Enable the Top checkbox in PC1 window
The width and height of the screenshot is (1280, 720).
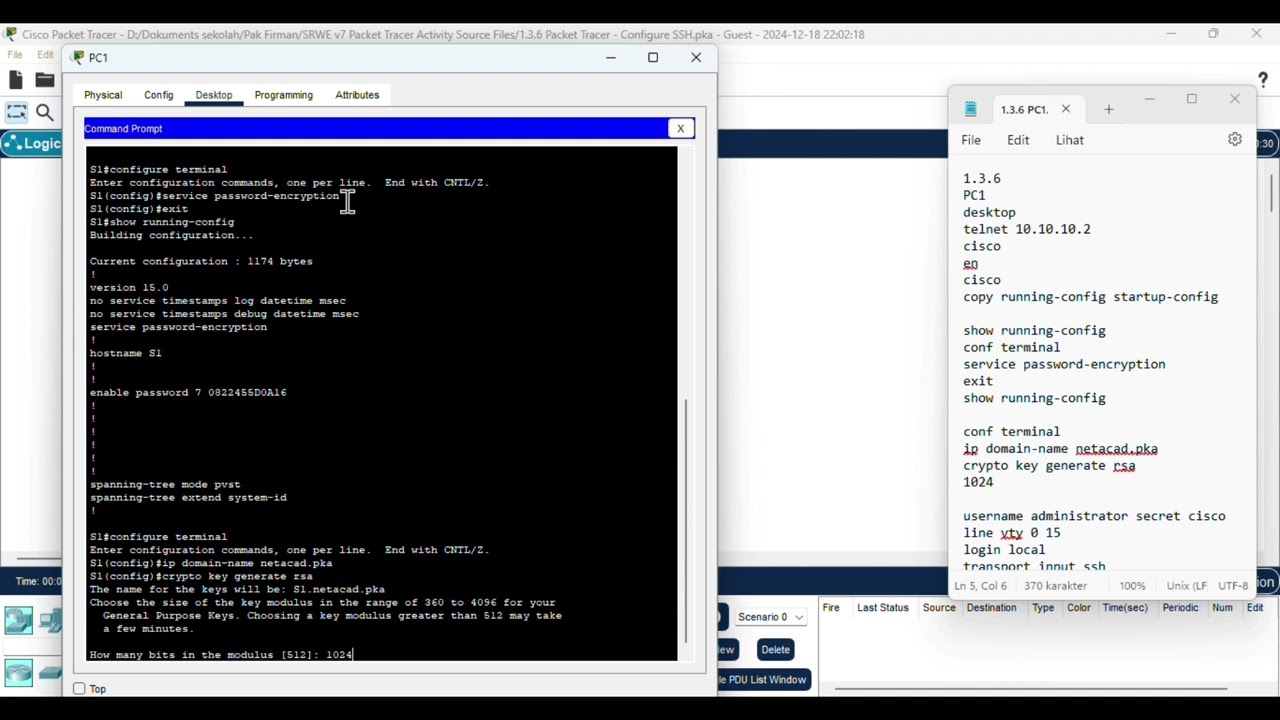pyautogui.click(x=79, y=689)
